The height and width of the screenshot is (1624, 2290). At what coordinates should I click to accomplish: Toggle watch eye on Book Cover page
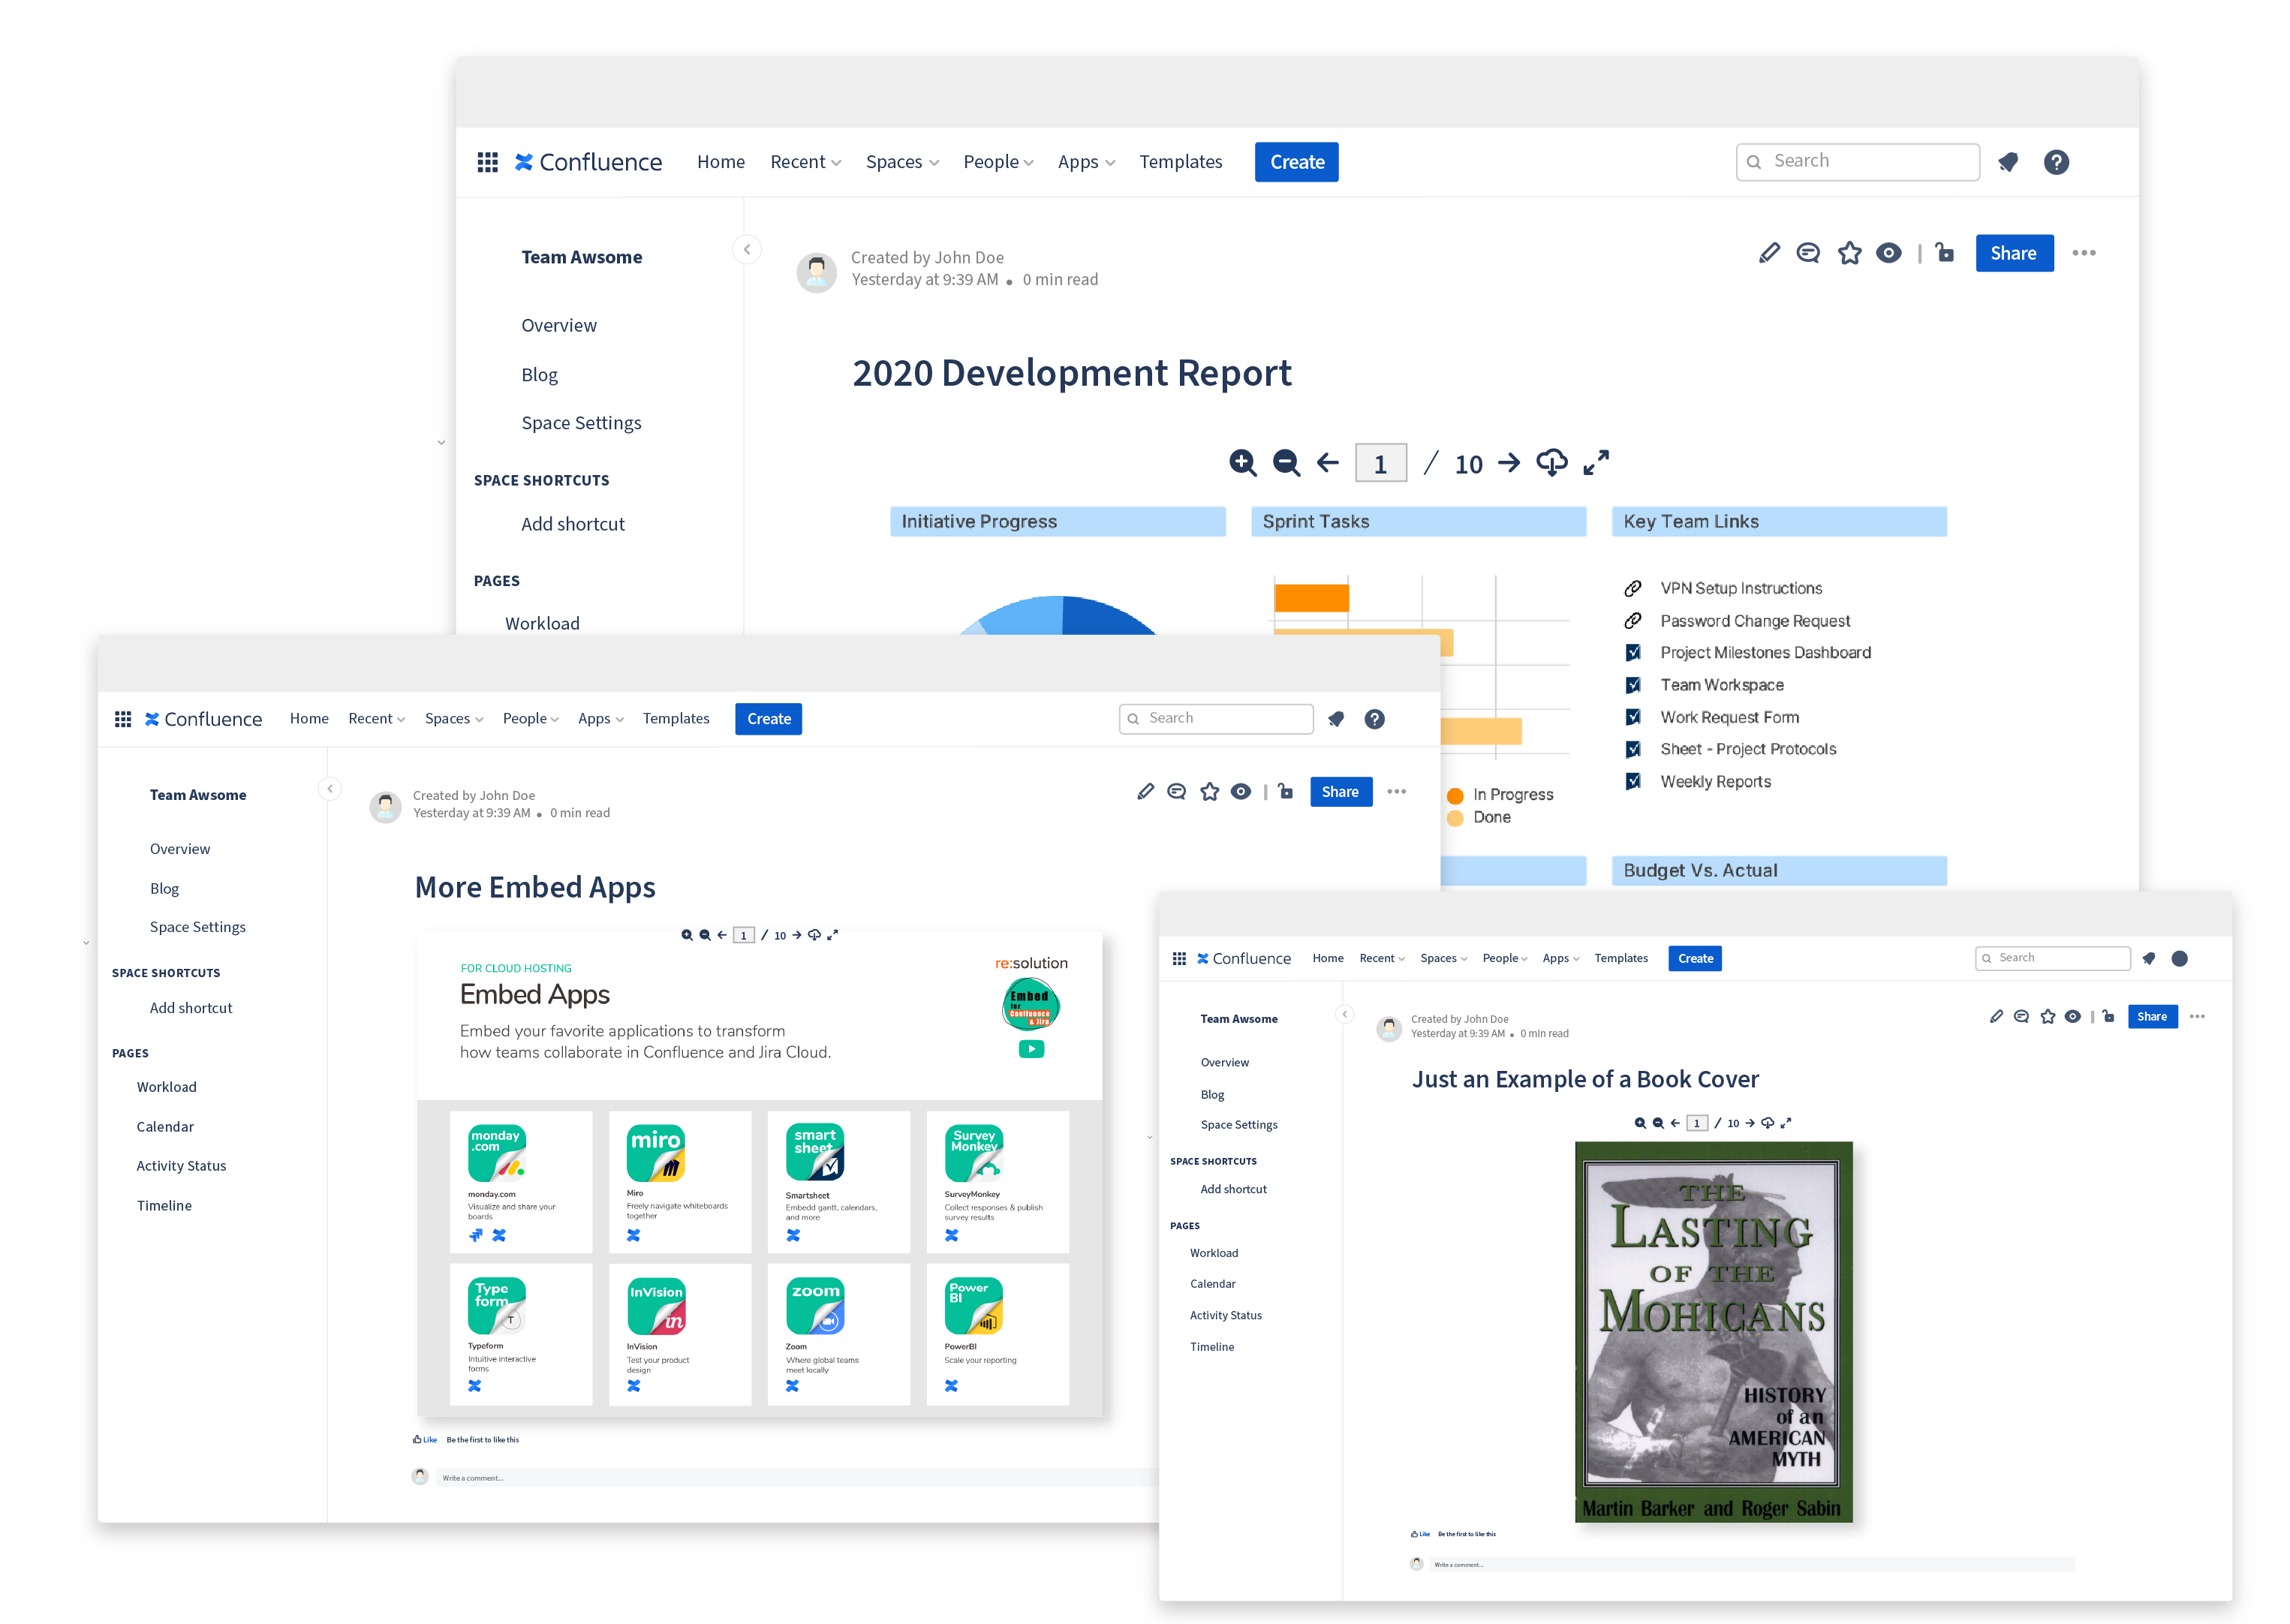pos(2073,1016)
